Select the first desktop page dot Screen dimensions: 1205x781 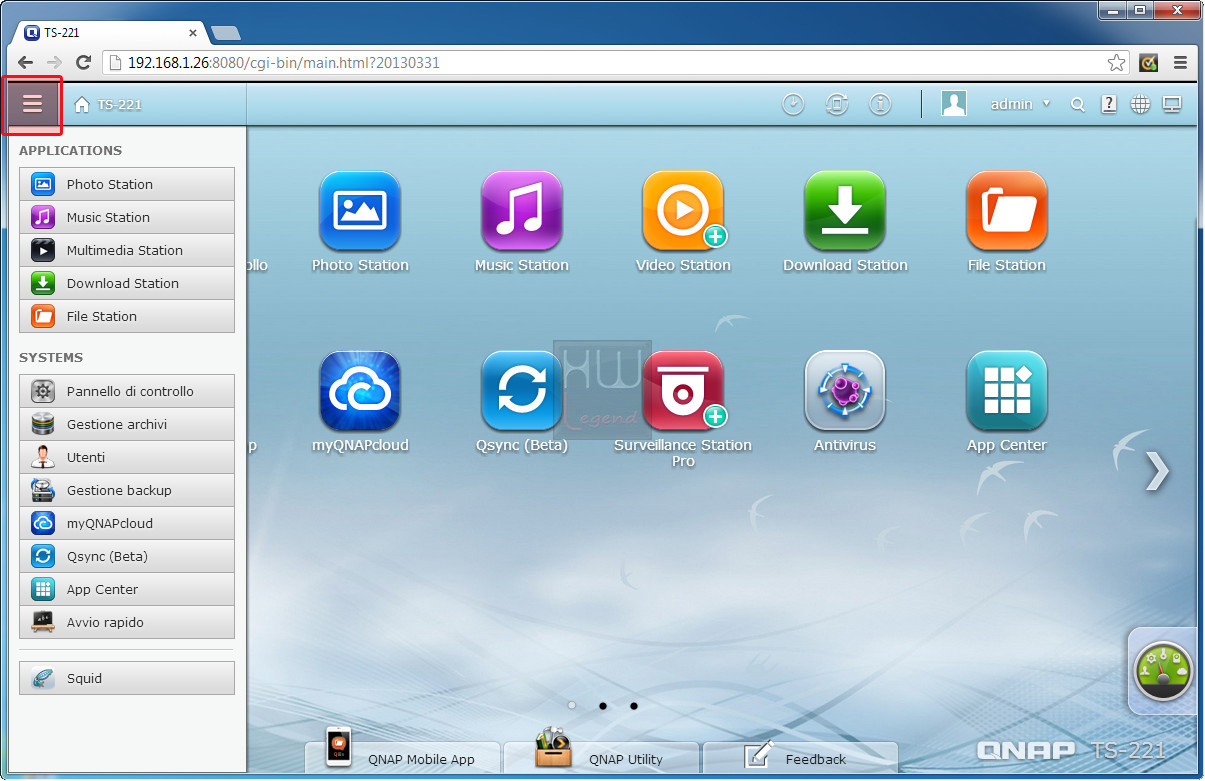[571, 706]
